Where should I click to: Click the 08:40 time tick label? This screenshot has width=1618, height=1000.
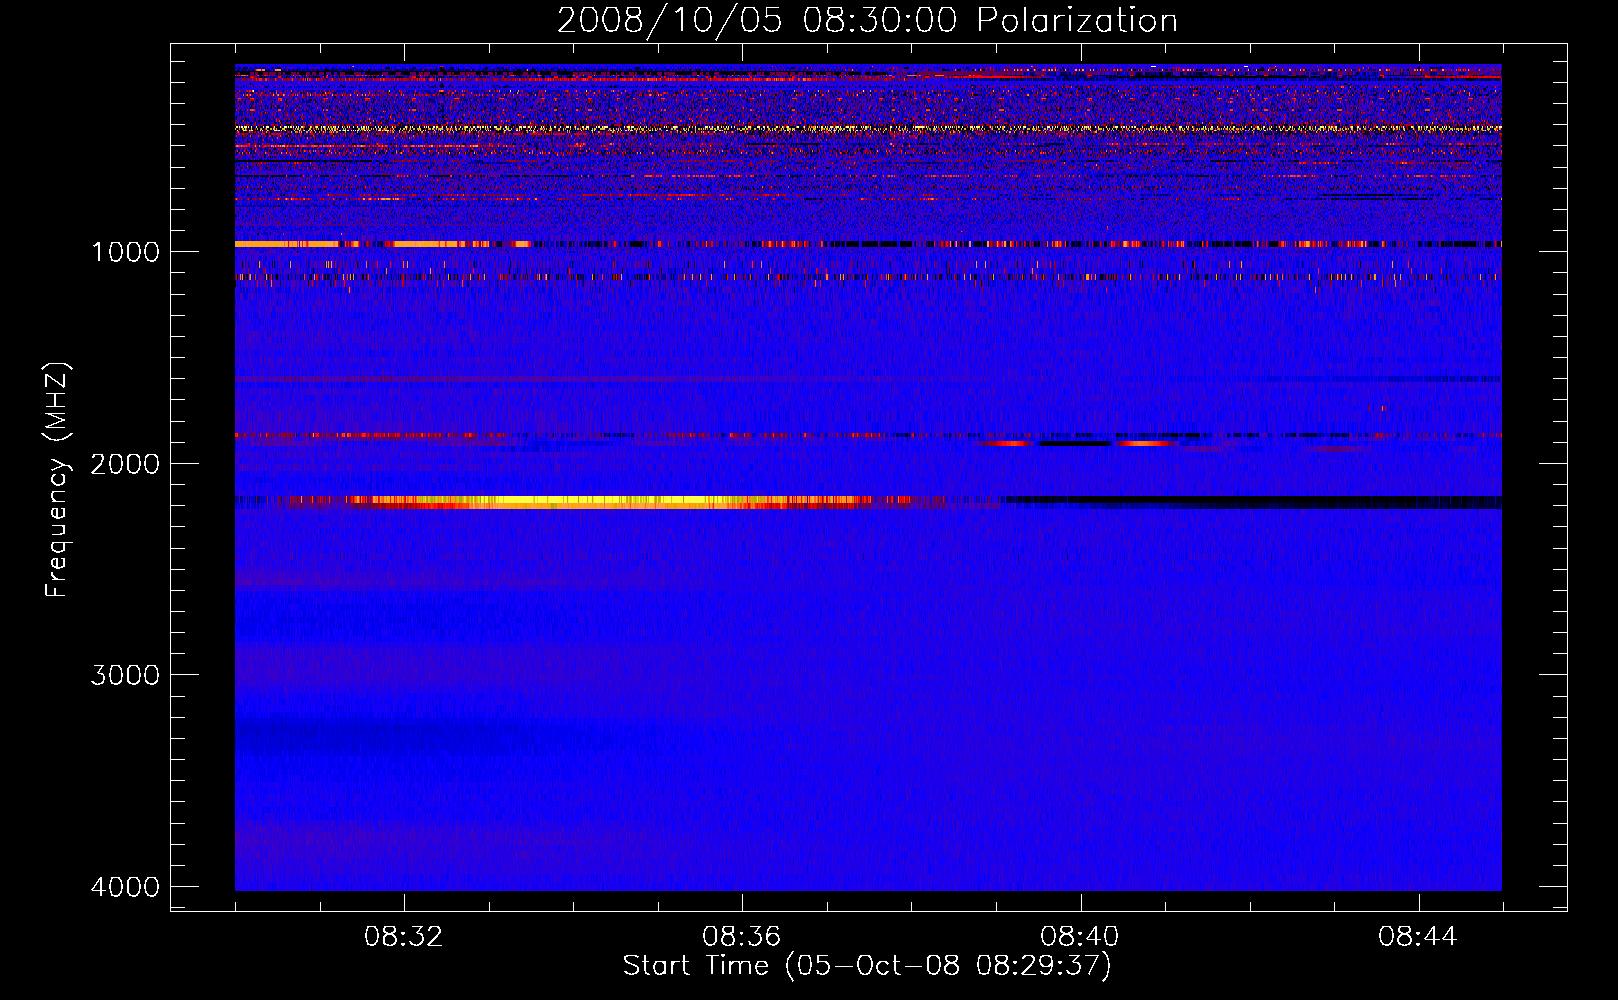point(1080,937)
